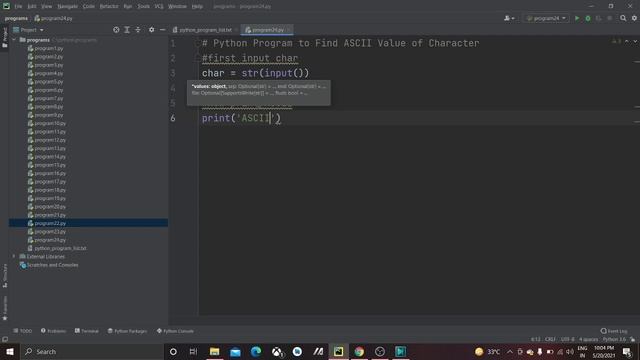Open the run configuration program24 dropdown
This screenshot has width=640, height=360.
point(547,18)
